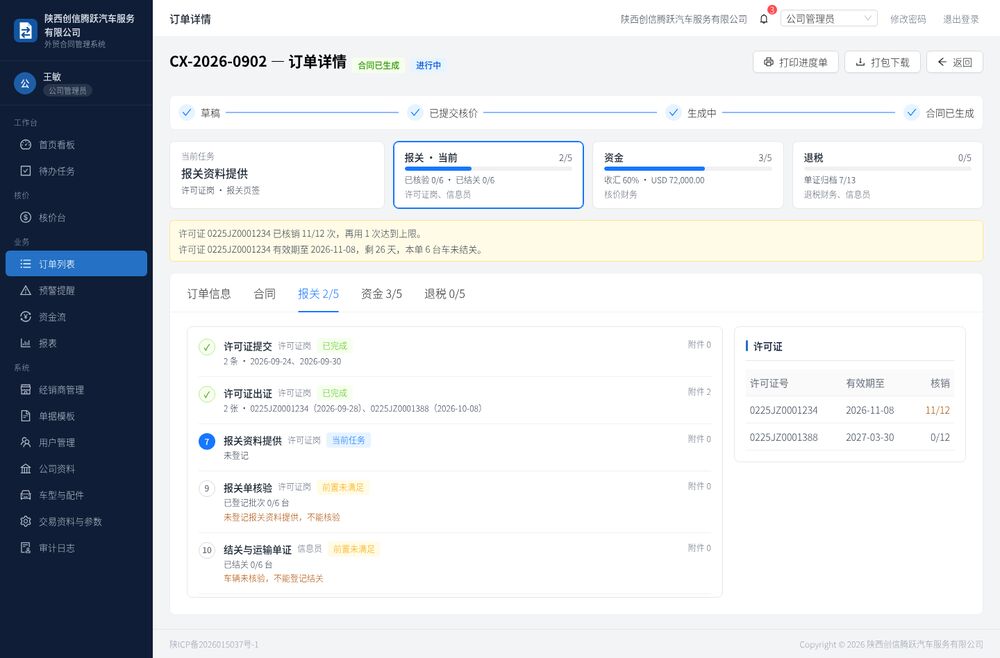Click the green check icon for 许可证出证
The width and height of the screenshot is (1000, 658).
click(207, 394)
